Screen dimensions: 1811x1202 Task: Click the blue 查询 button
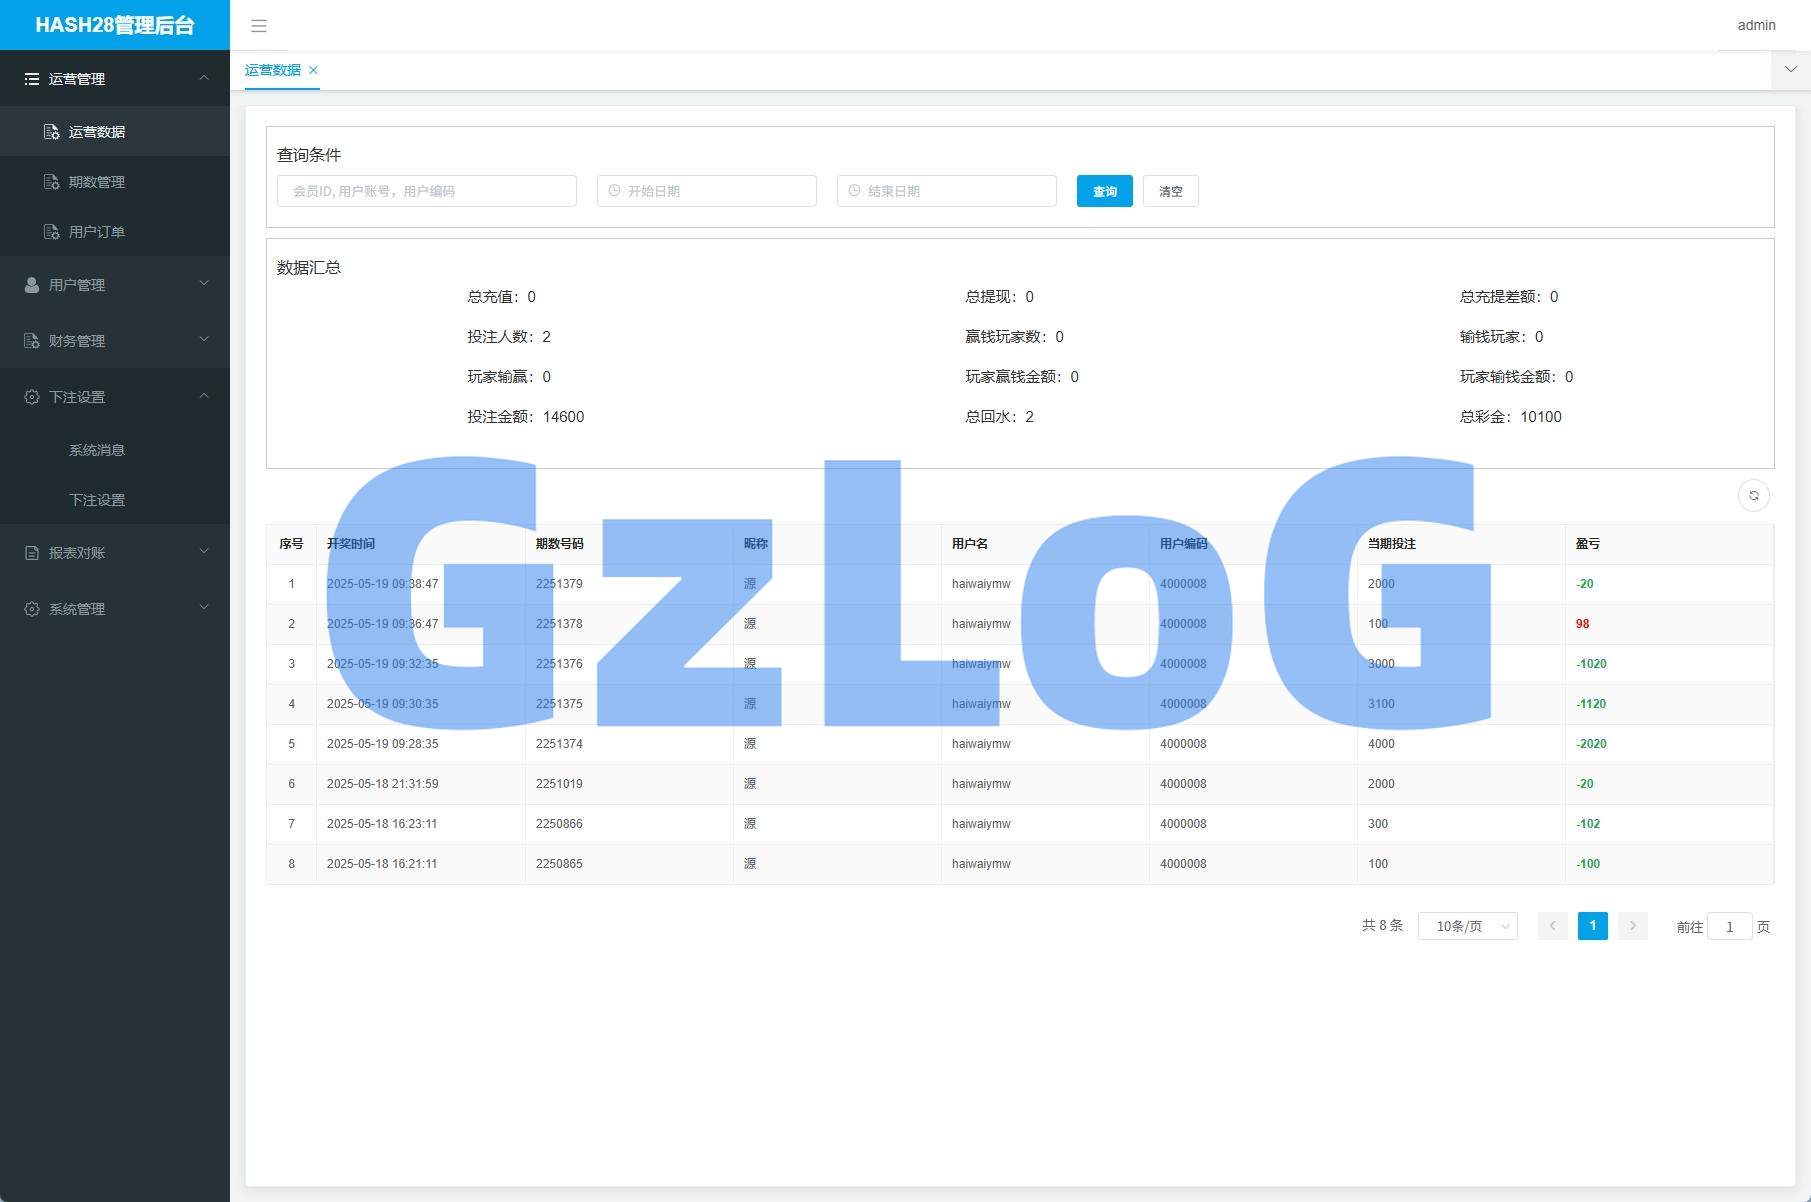point(1104,191)
